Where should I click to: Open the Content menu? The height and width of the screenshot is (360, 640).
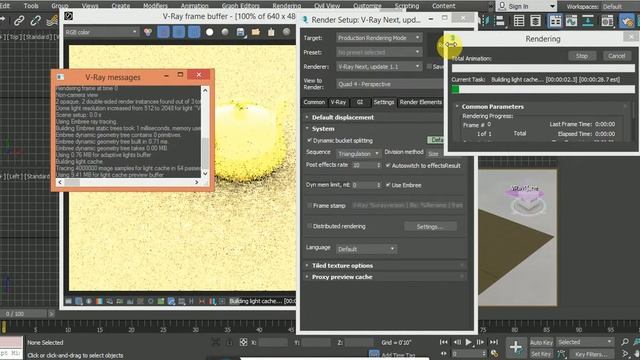coord(443,6)
